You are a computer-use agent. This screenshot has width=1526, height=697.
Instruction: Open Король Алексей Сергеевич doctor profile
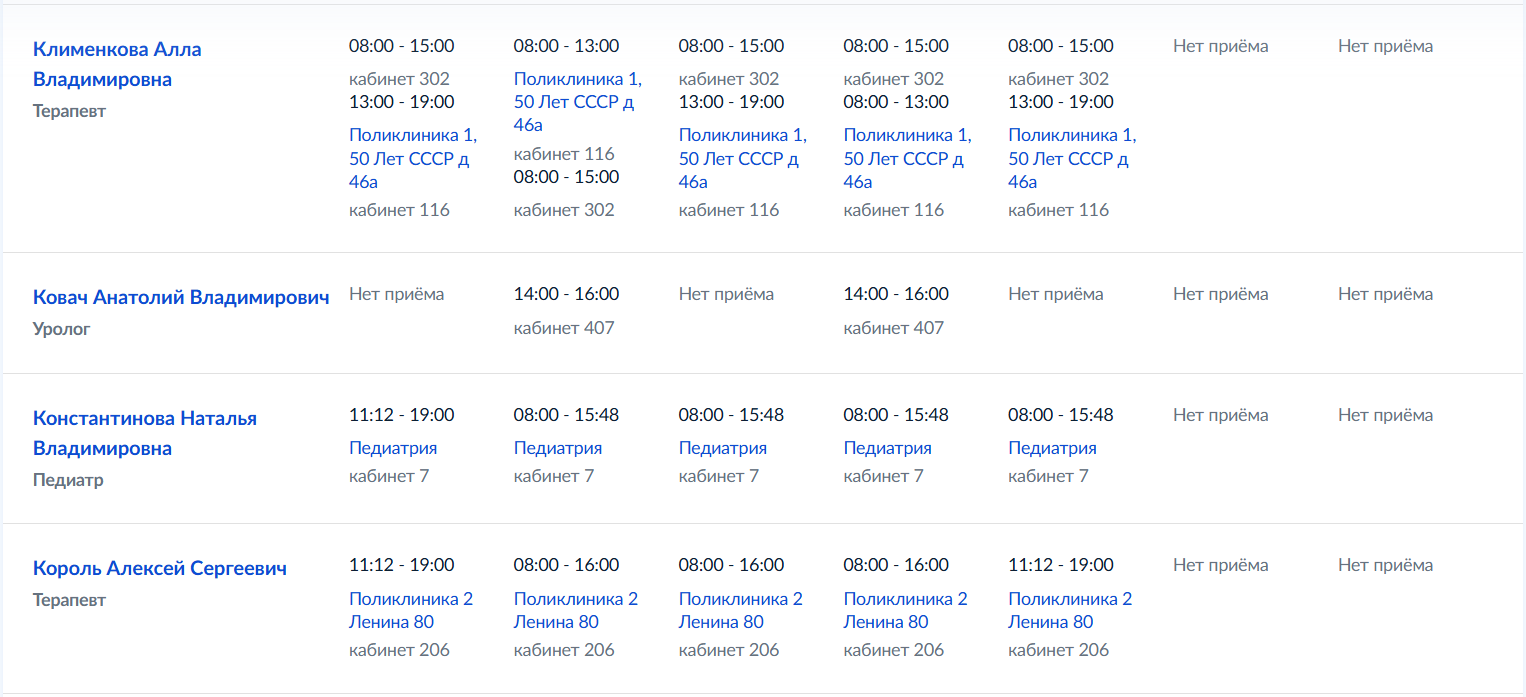(160, 568)
